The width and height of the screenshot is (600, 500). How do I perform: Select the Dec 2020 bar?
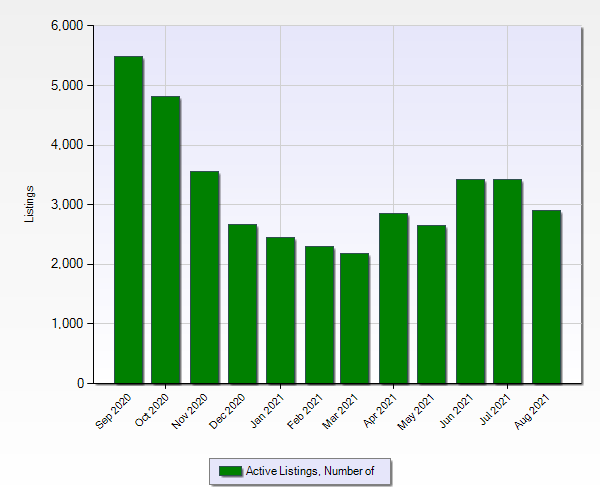click(x=242, y=304)
